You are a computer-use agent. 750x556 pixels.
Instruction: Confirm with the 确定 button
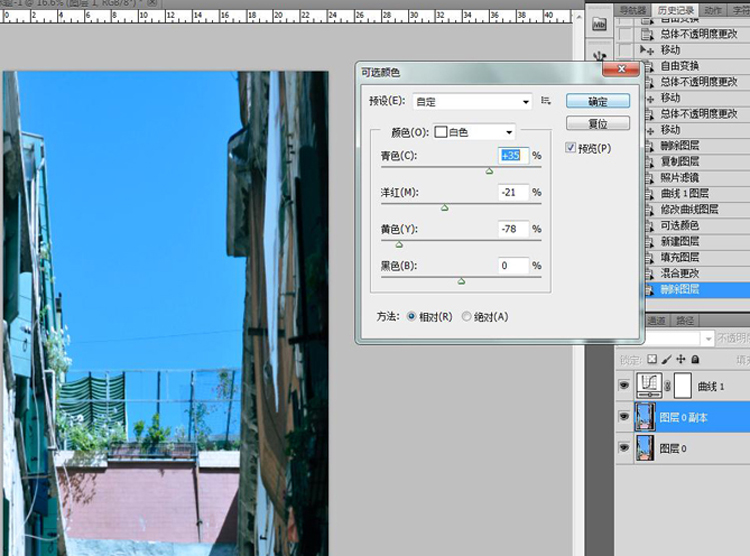click(x=598, y=101)
